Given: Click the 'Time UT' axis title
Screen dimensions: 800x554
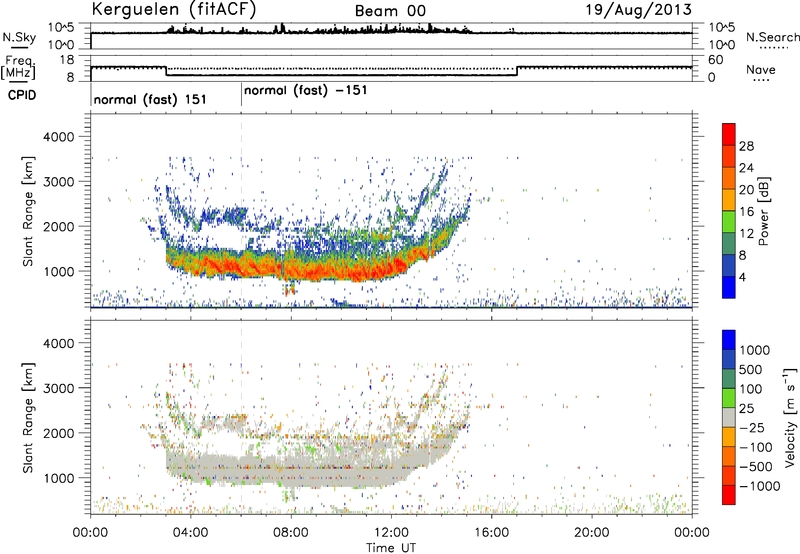Looking at the screenshot, I should coord(391,547).
